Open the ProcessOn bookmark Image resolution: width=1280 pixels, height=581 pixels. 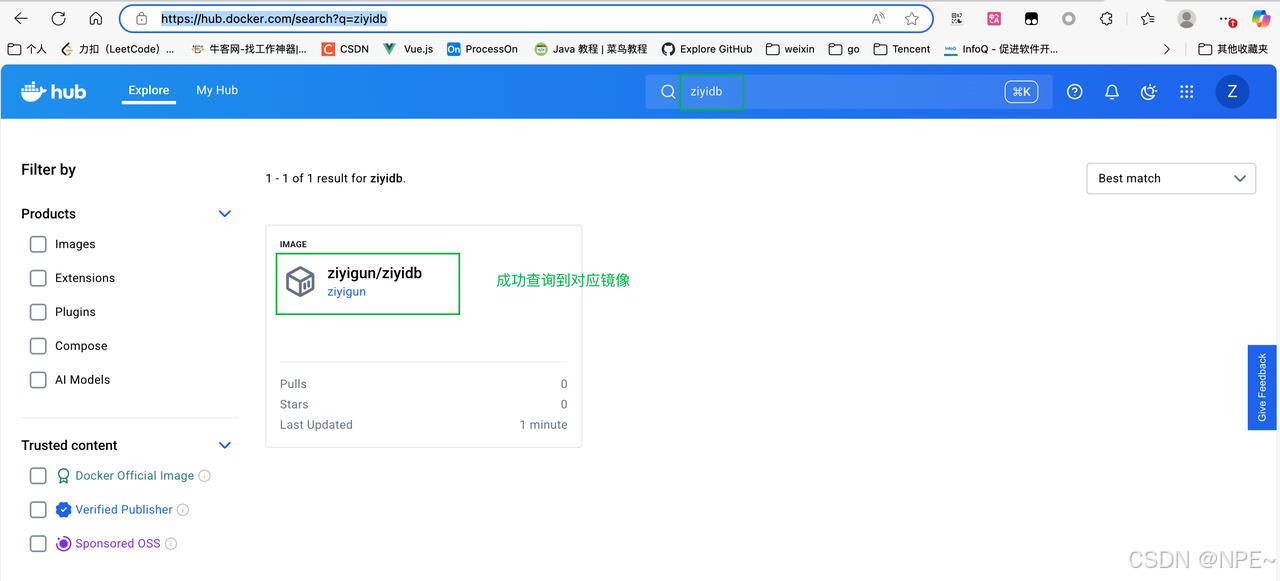tap(482, 49)
